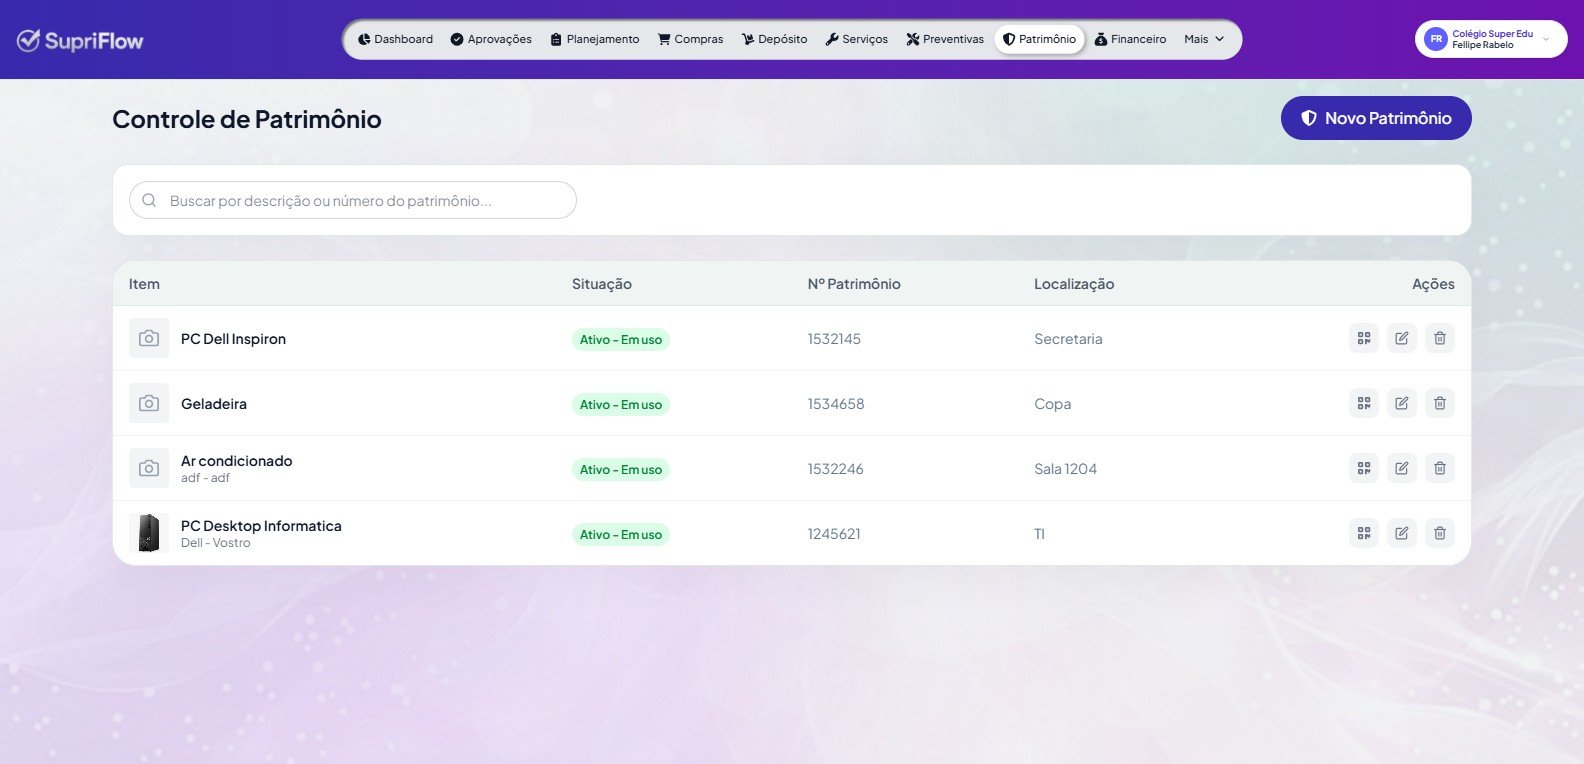Open Financeiro section
1584x764 pixels.
point(1131,39)
